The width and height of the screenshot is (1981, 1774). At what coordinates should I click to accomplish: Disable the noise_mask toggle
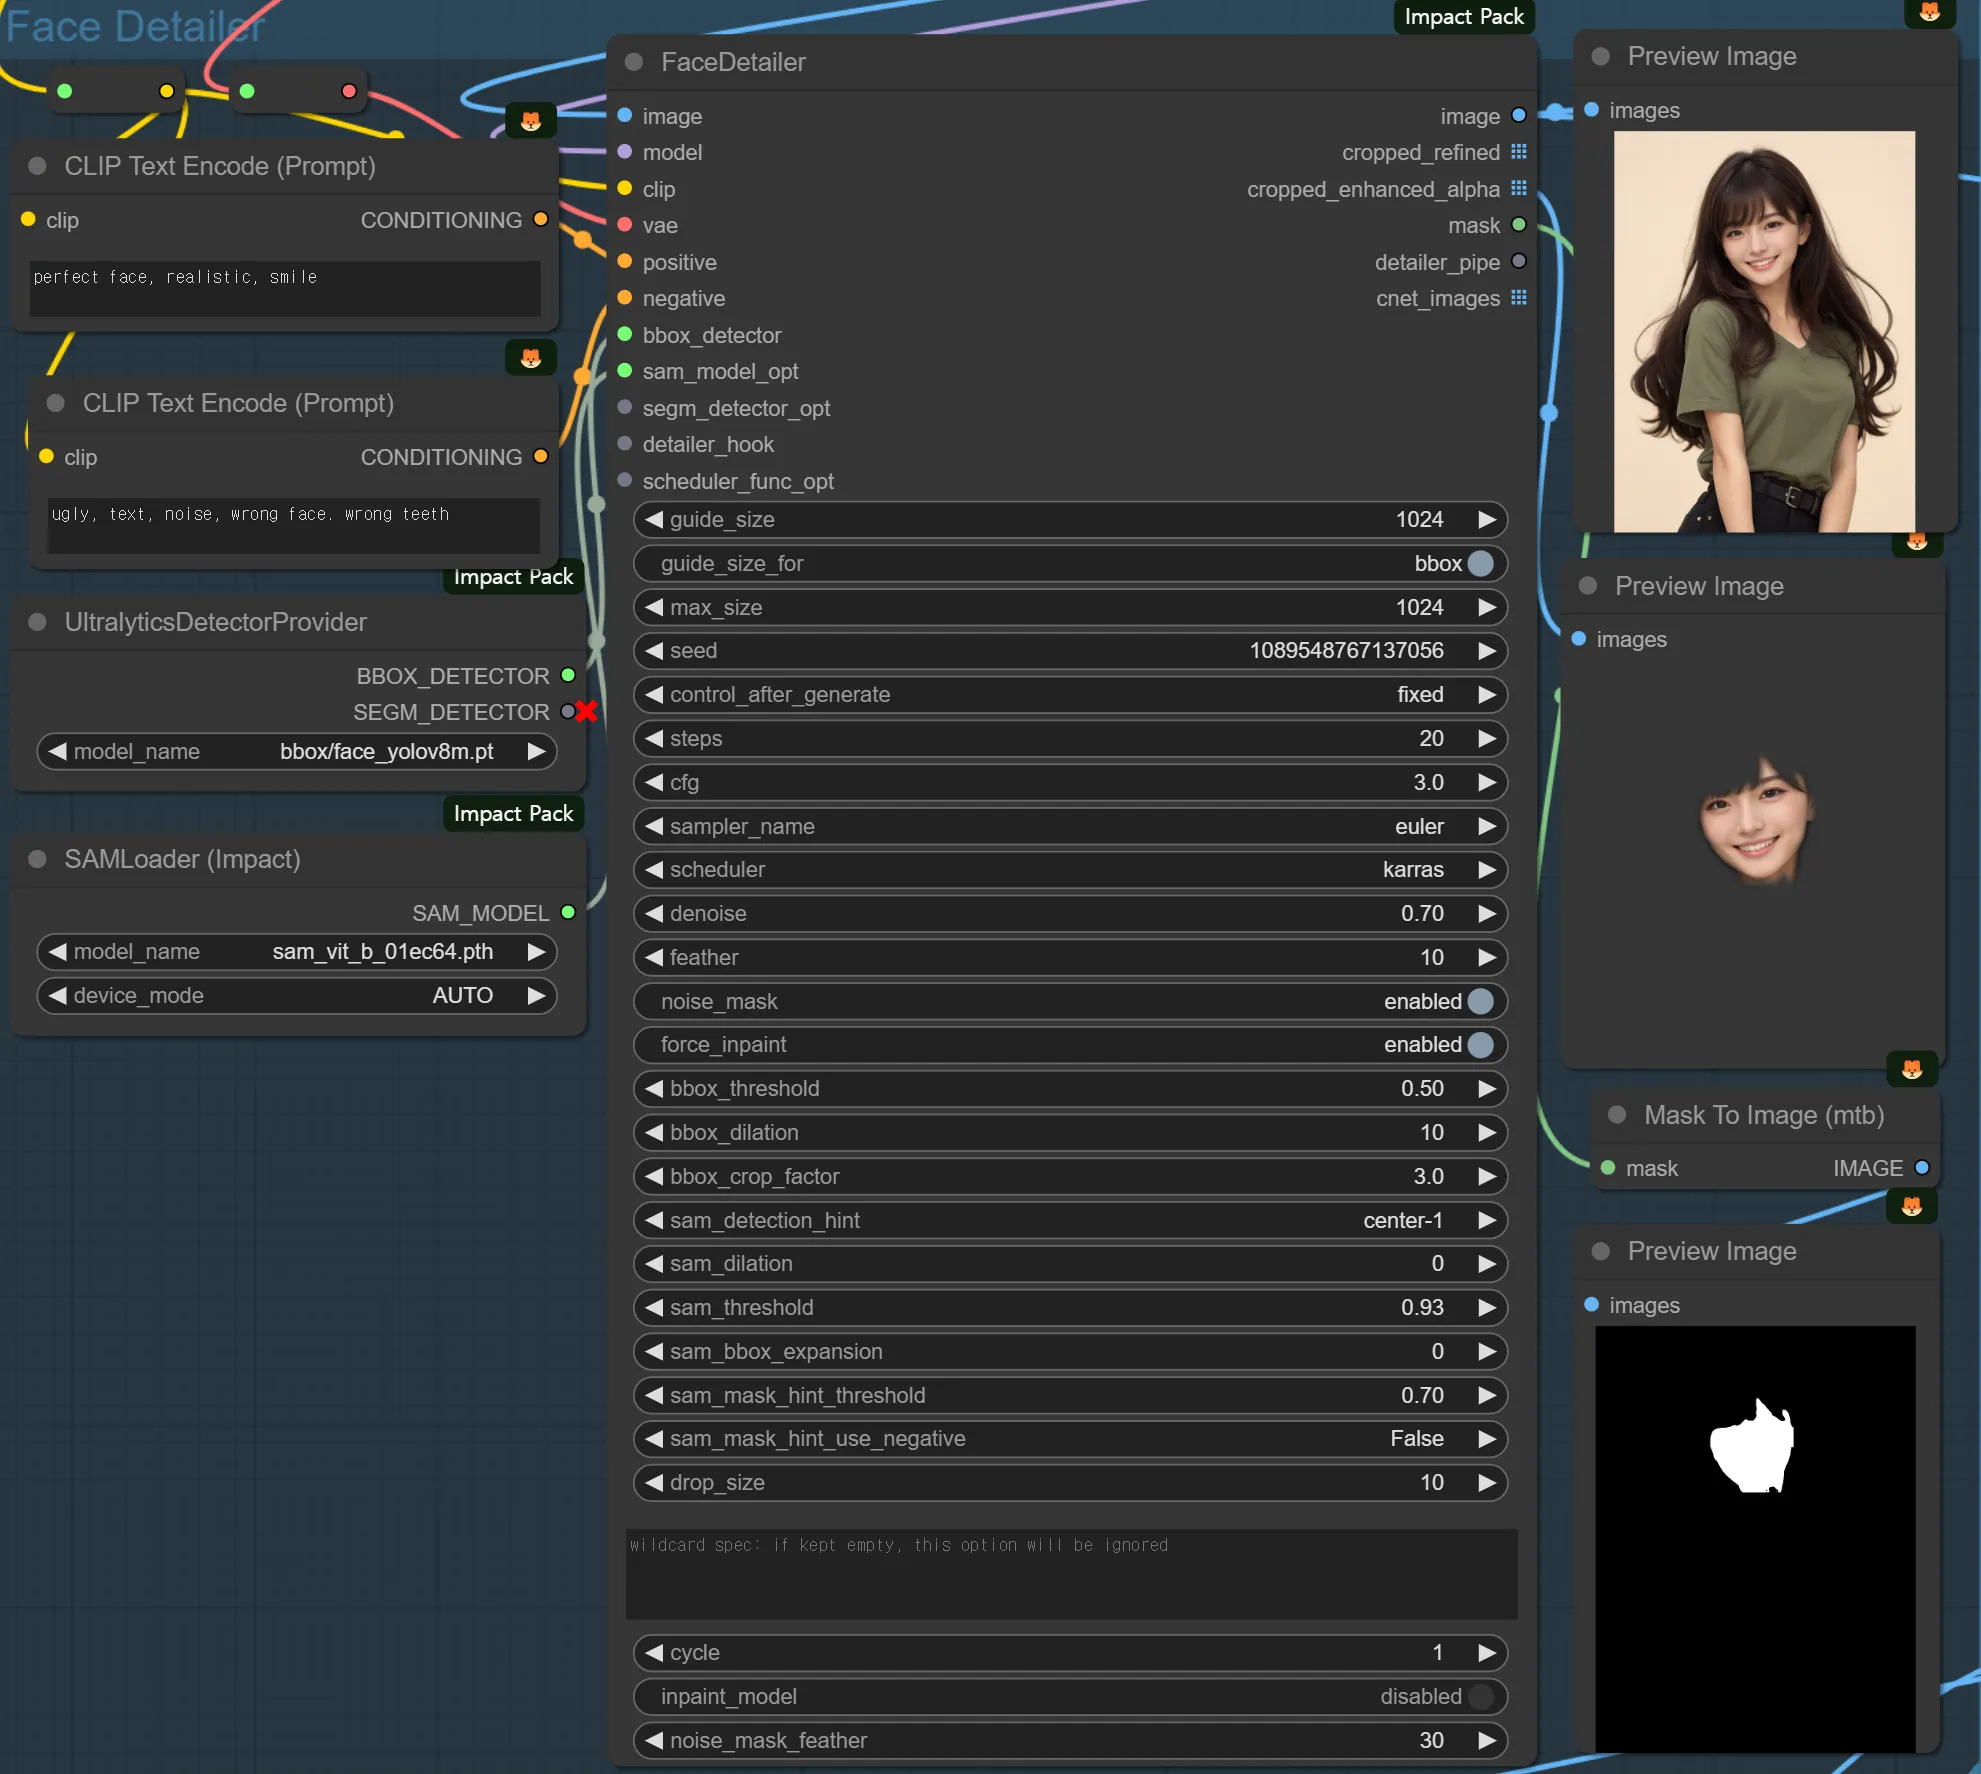click(x=1480, y=1001)
